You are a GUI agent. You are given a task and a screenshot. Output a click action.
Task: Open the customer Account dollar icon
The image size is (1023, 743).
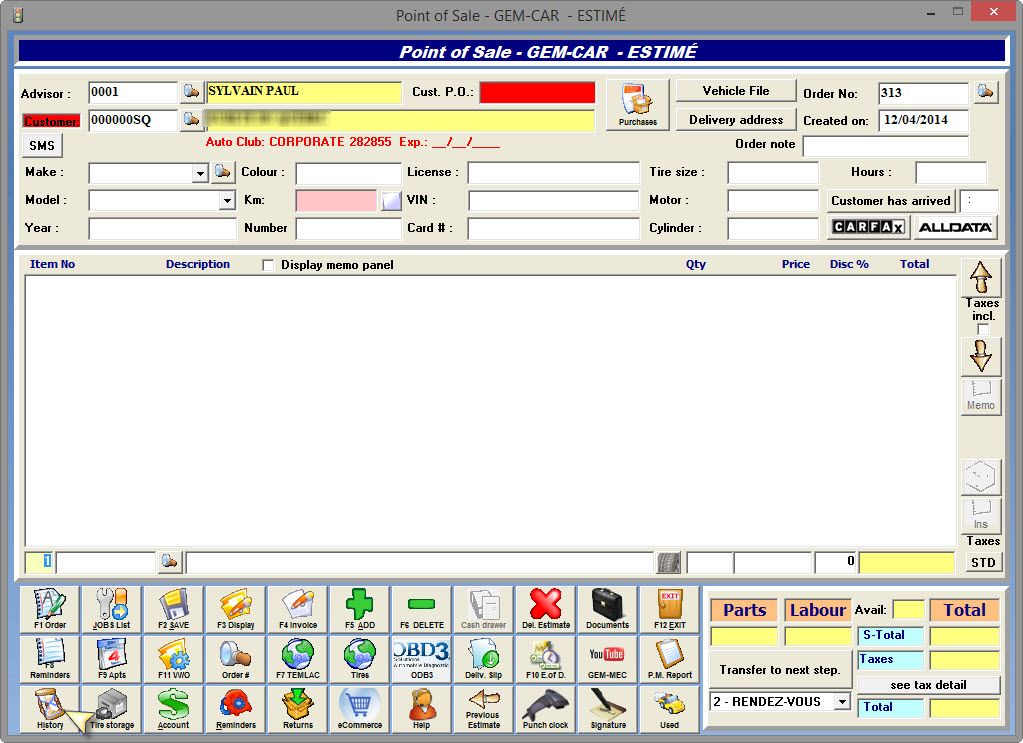tap(174, 709)
